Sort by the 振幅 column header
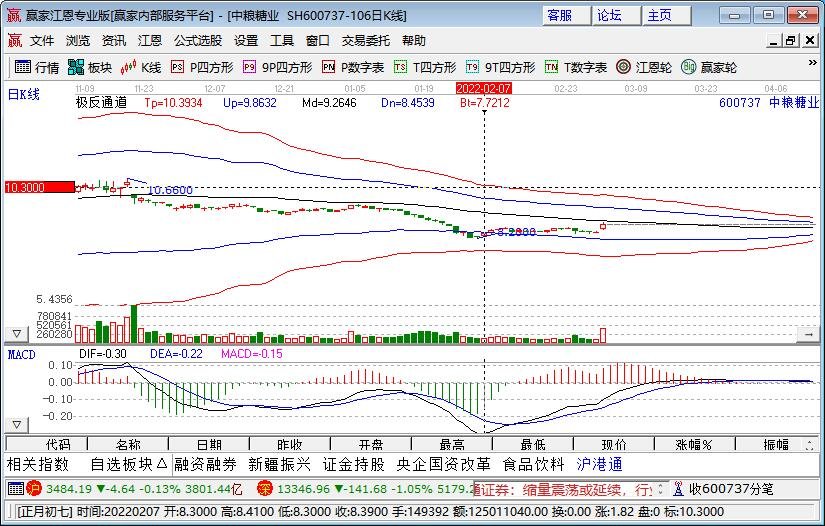Screen dimensions: 825x526 click(776, 444)
